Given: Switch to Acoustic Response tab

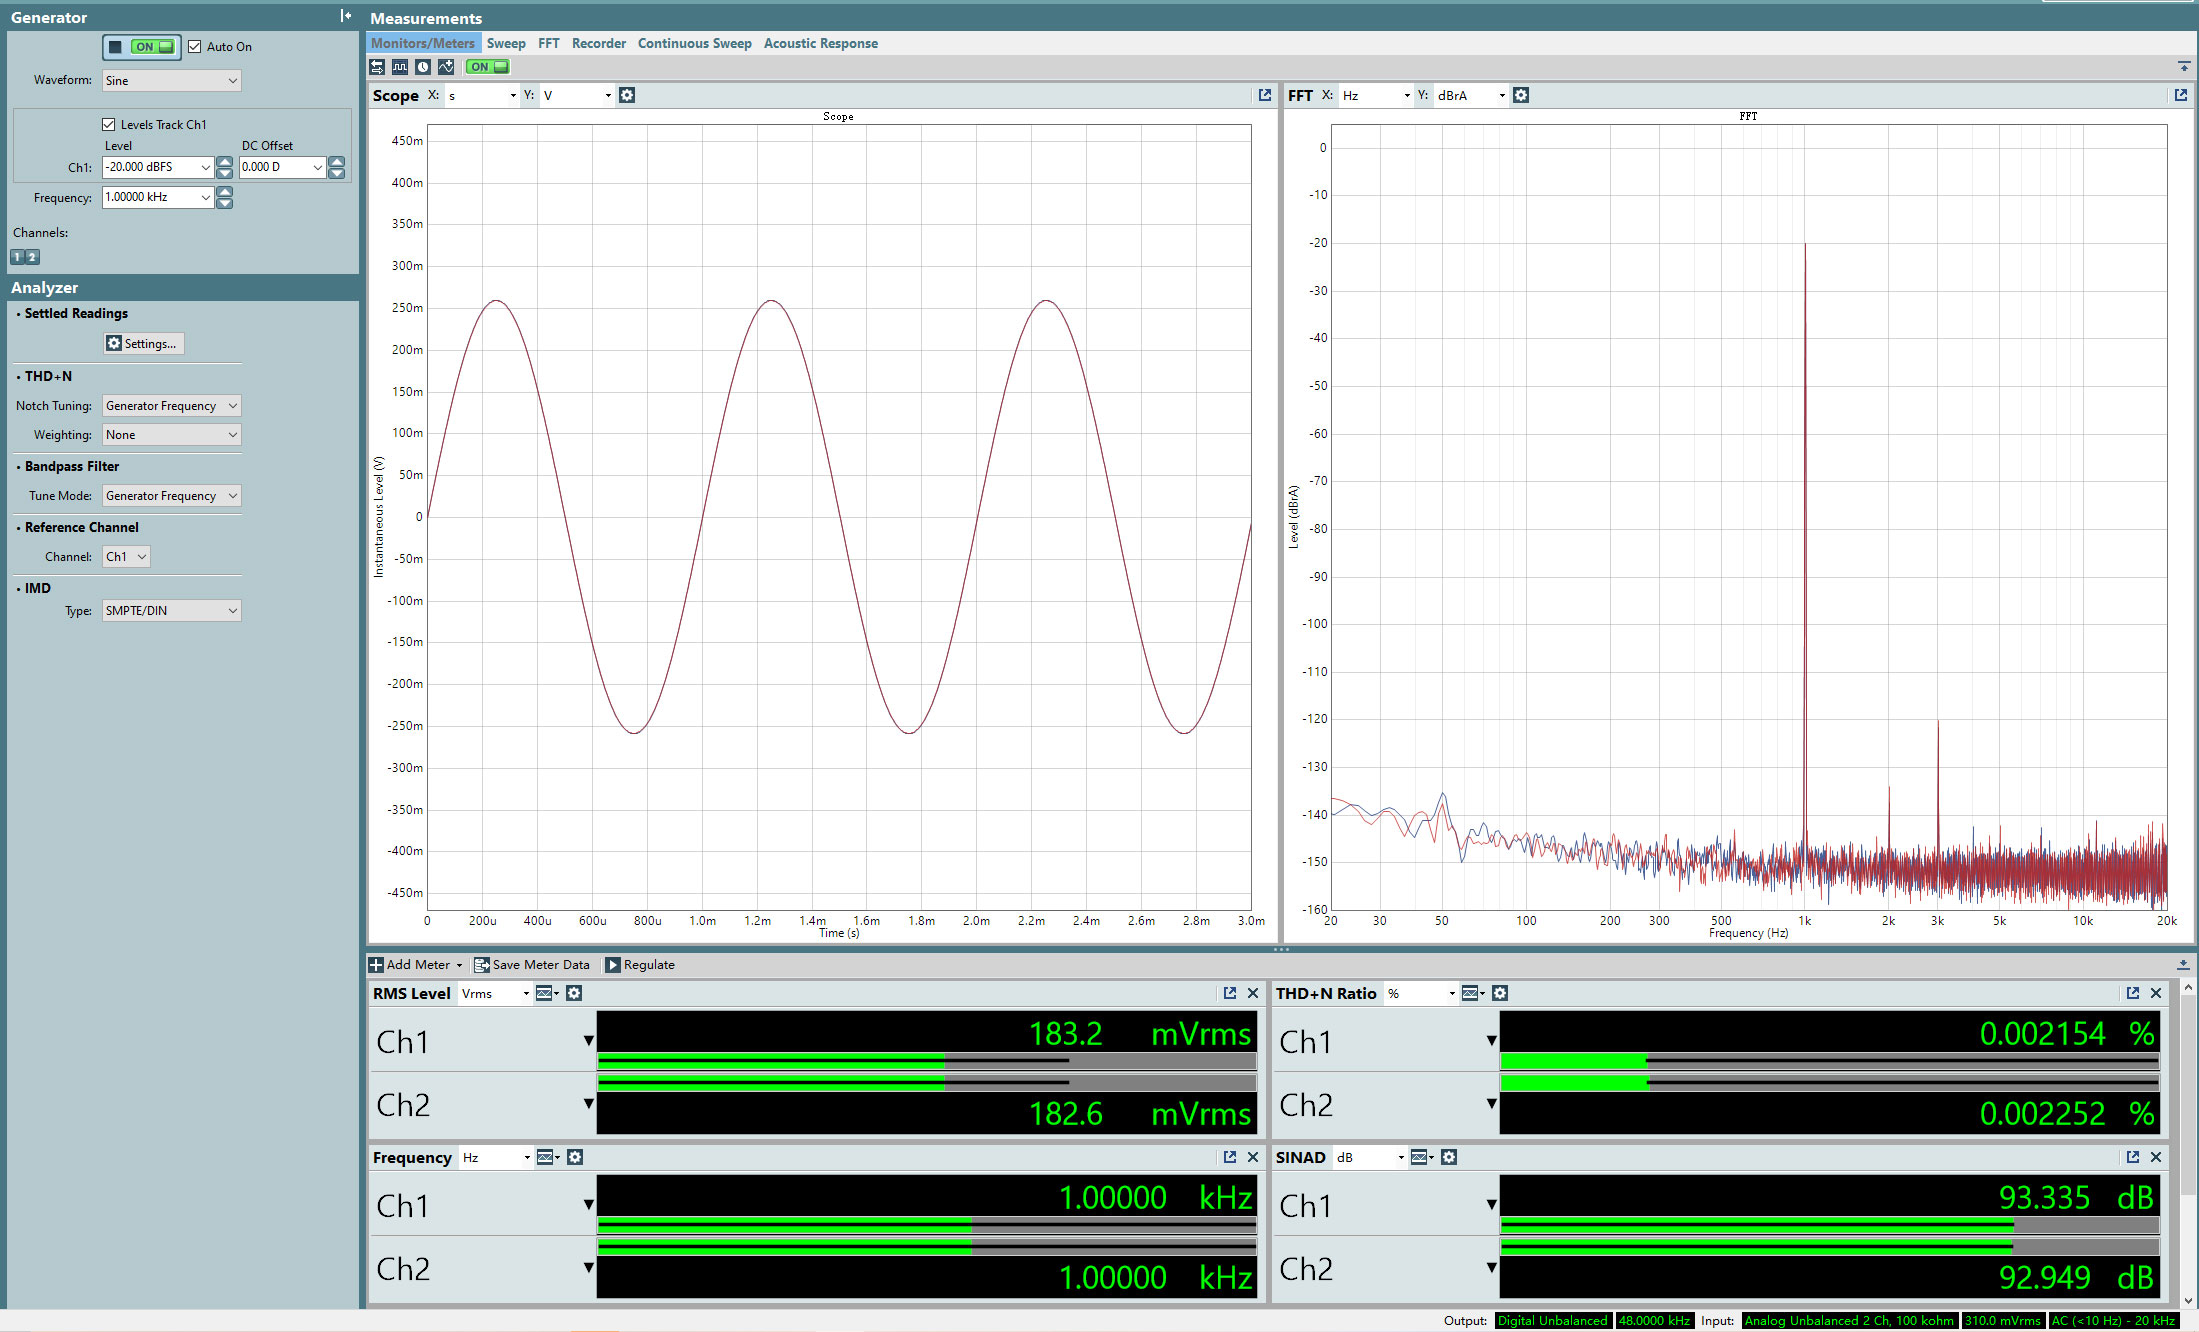Looking at the screenshot, I should click(821, 43).
